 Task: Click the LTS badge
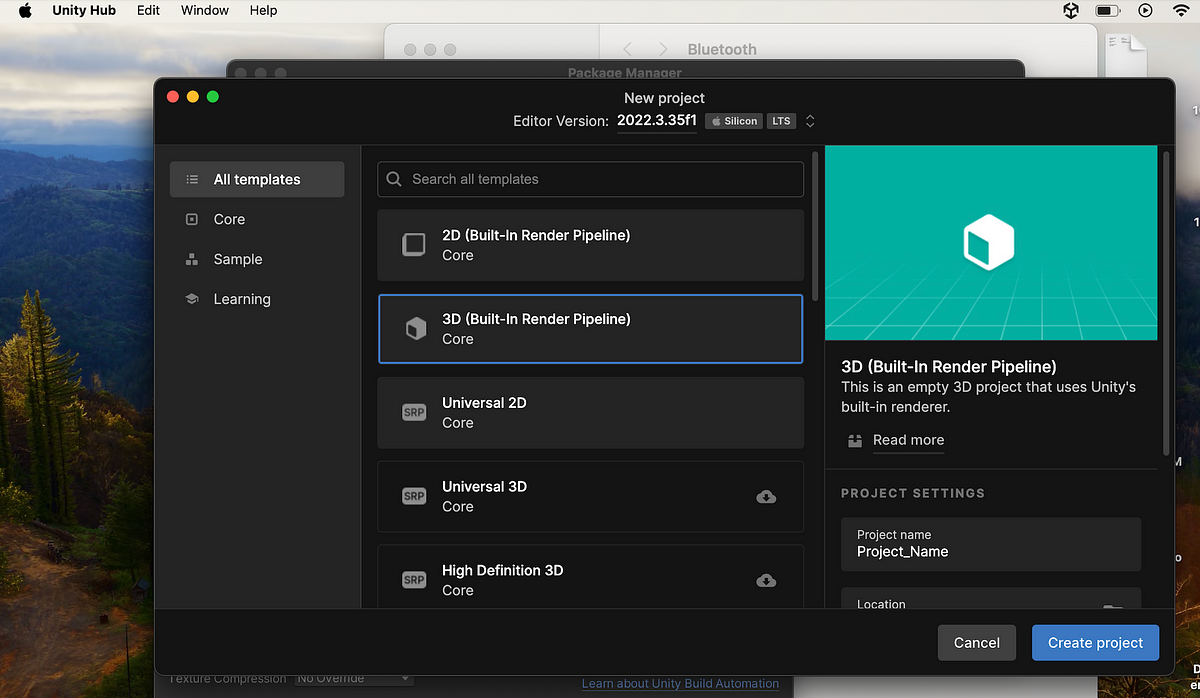point(781,121)
